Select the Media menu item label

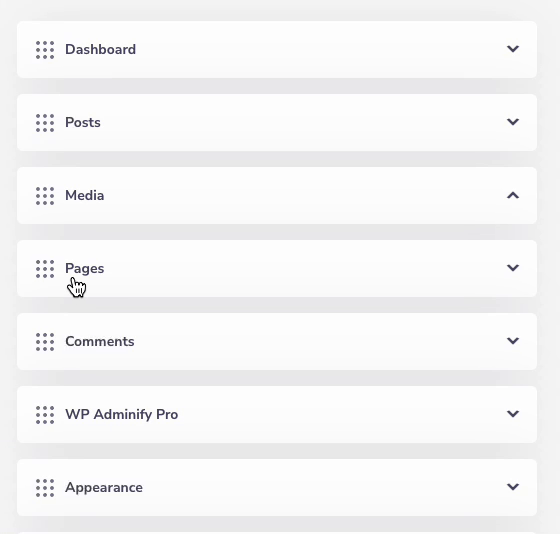click(85, 195)
